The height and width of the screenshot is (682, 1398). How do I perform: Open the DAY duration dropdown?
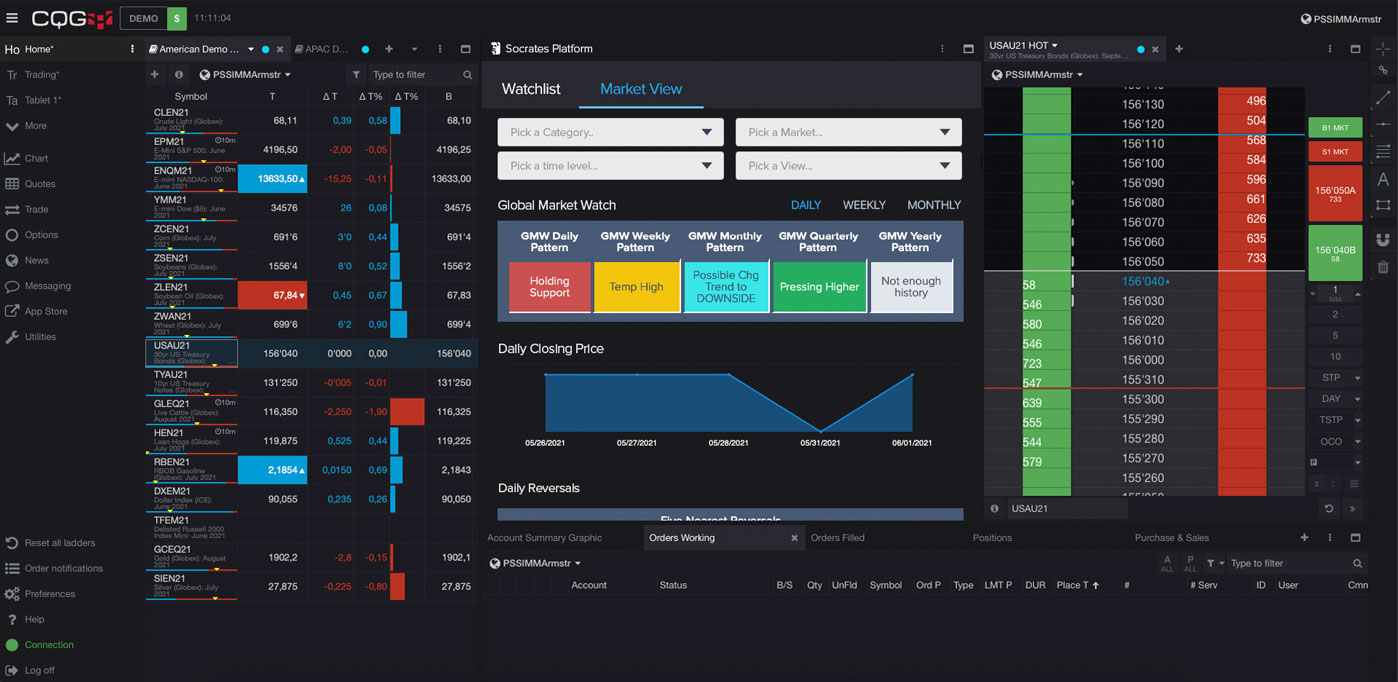1335,399
